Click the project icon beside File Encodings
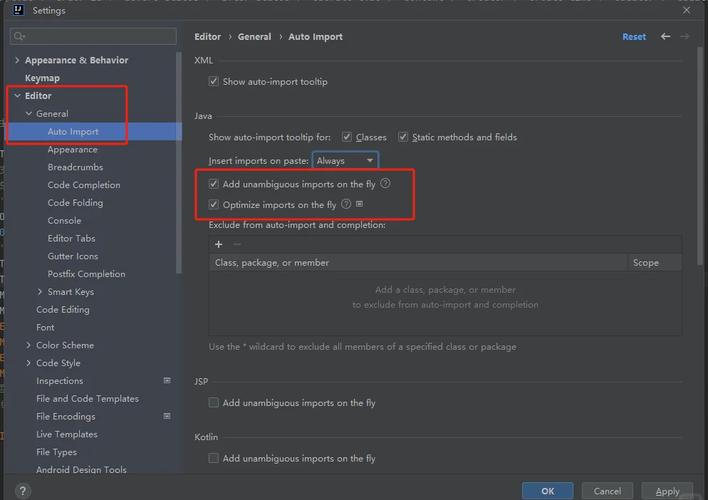708x500 pixels. [x=167, y=416]
